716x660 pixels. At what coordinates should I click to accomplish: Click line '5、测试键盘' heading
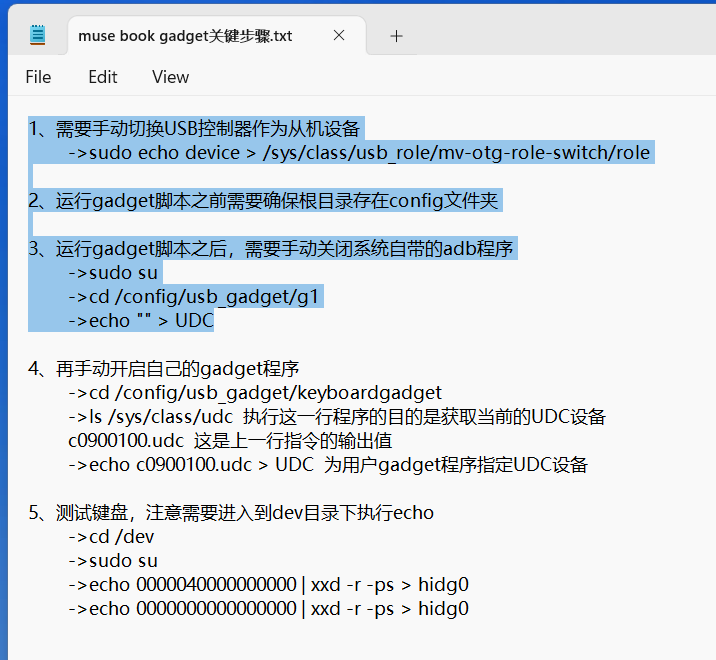tap(231, 512)
